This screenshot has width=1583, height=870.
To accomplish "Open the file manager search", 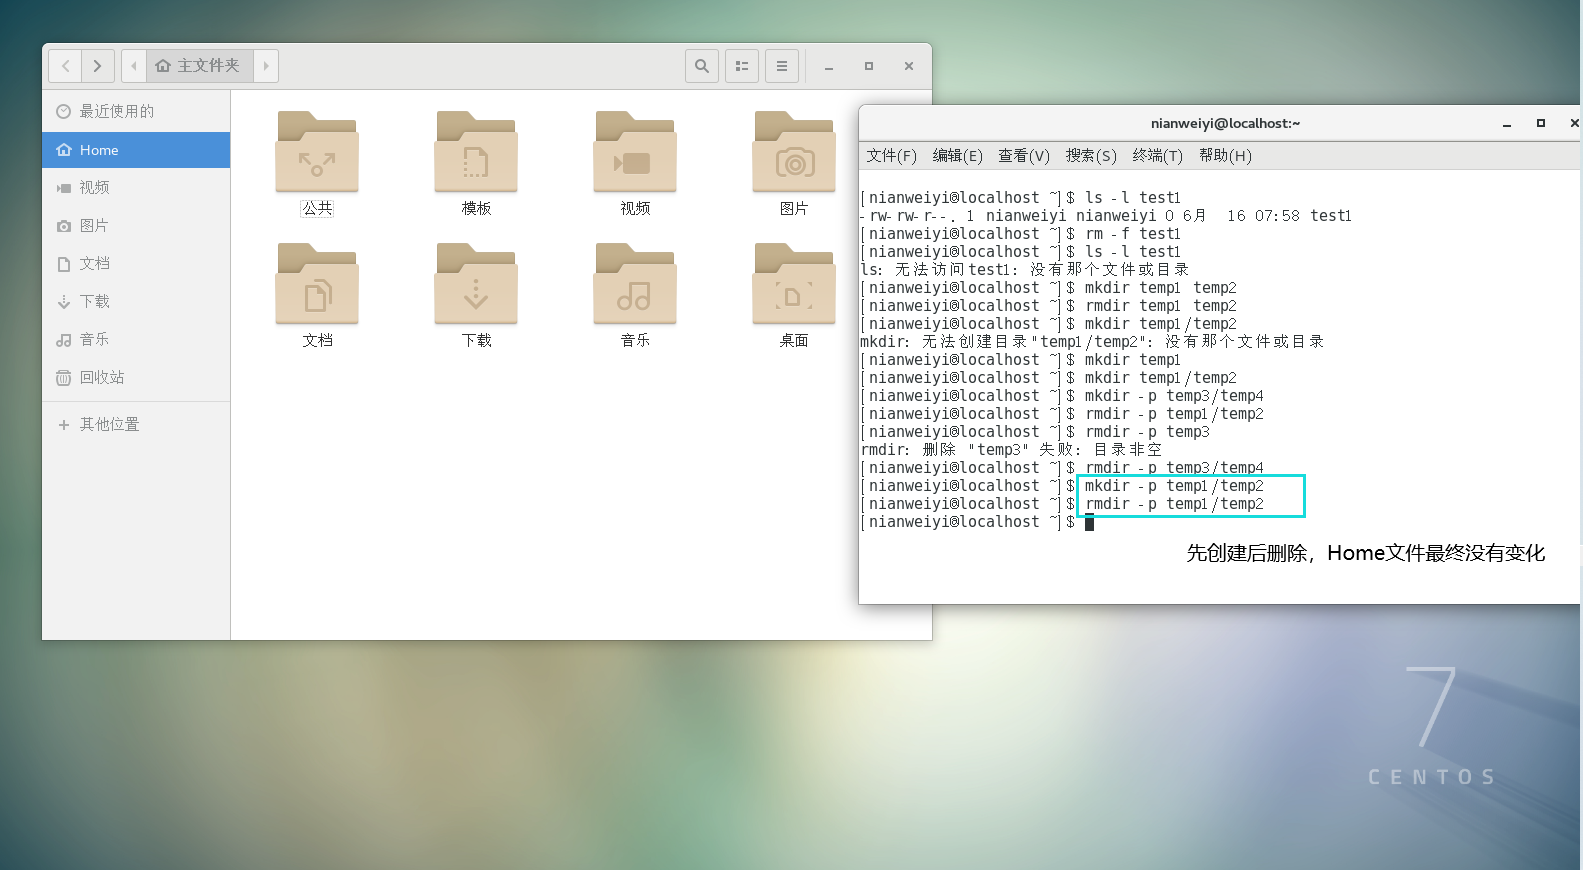I will (702, 66).
